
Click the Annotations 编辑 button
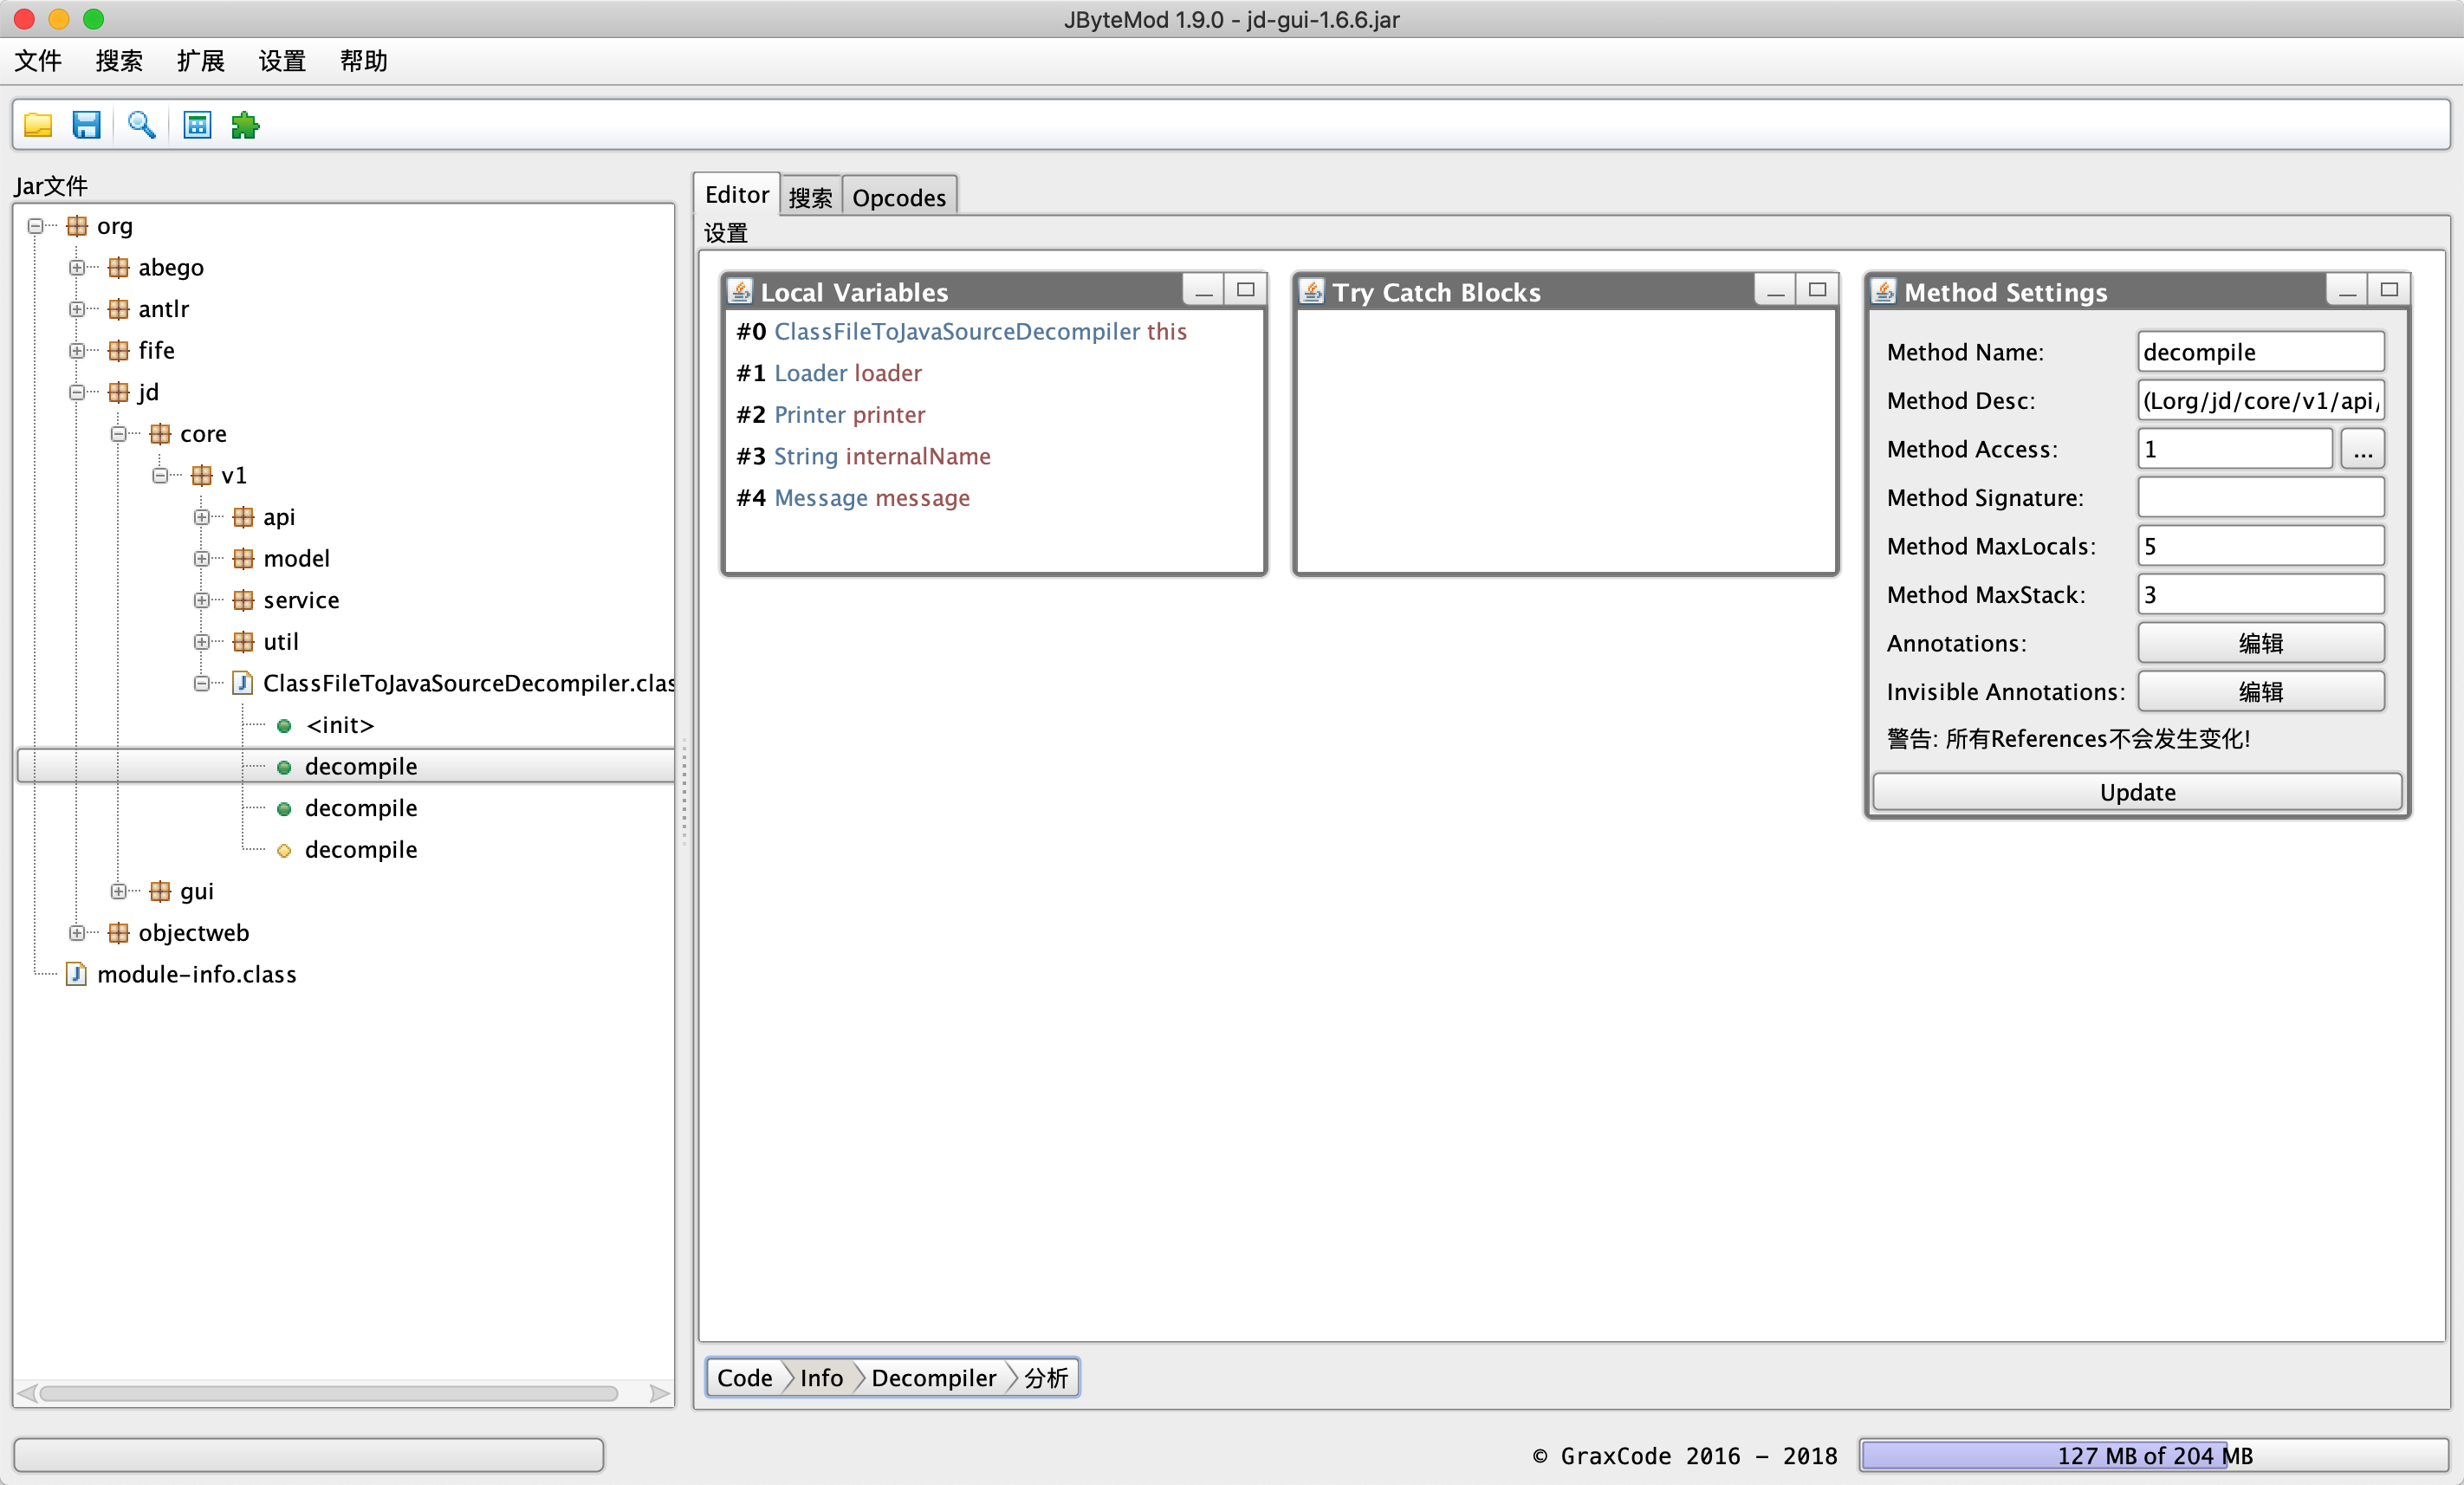pos(2260,642)
